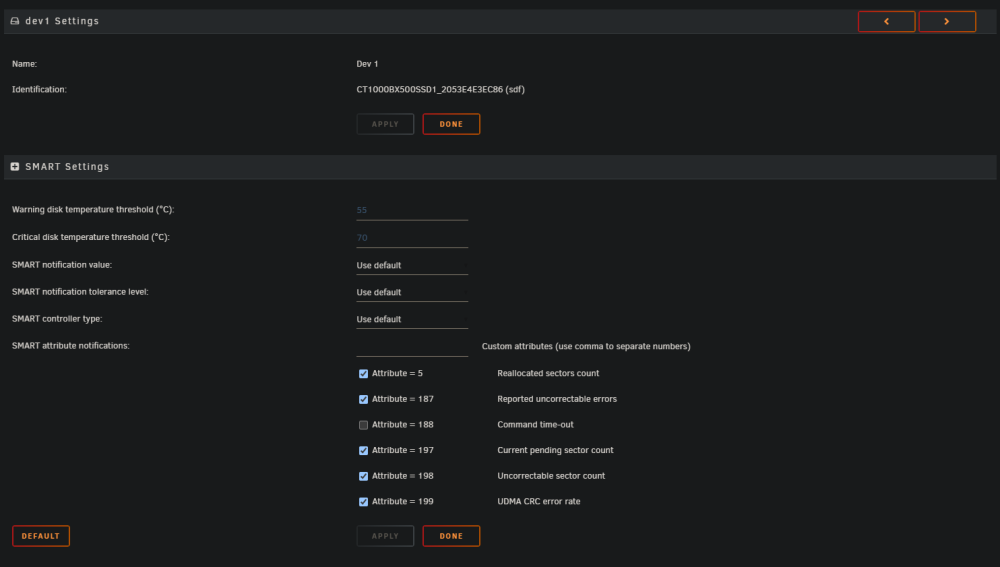Click Done under device identification
Screen dimensions: 1000x567
coord(451,124)
